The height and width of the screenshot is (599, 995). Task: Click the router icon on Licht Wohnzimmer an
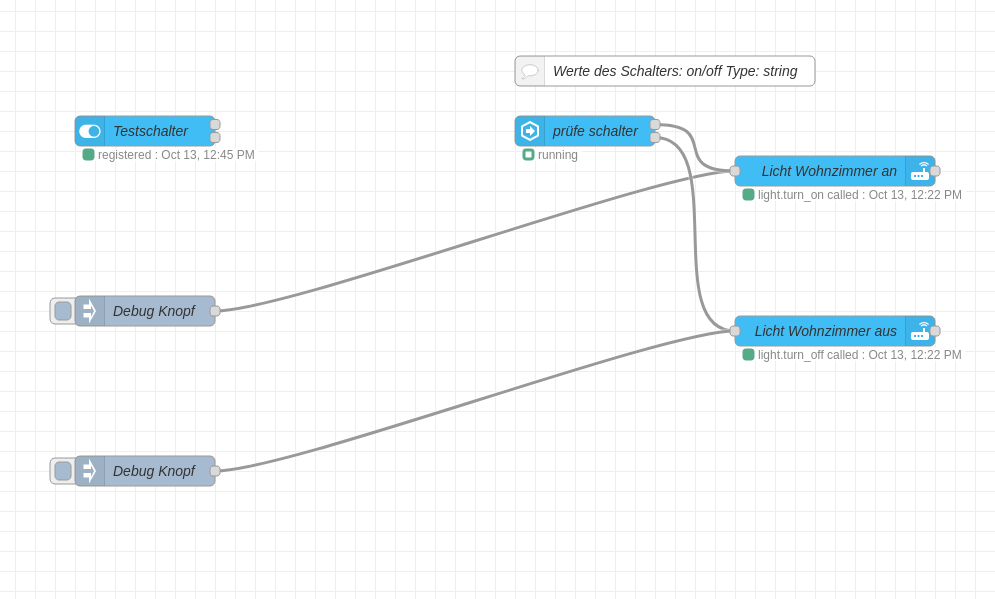pos(920,171)
